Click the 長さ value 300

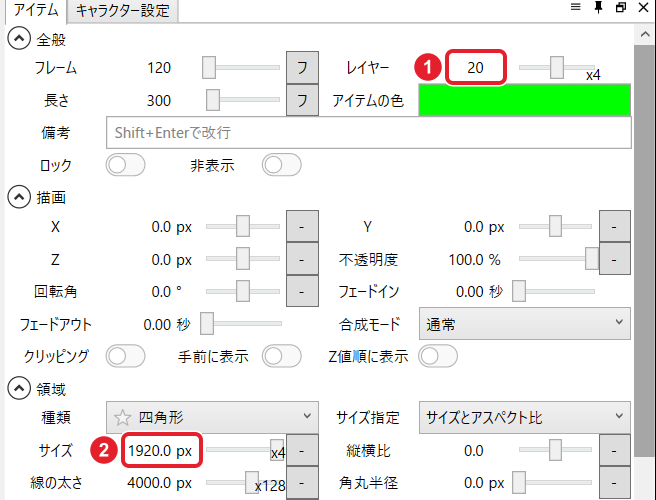159,100
